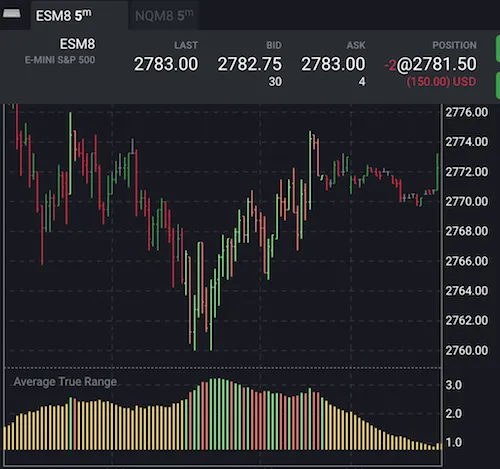Click the 2770.00 price axis label
Viewport: 500px width, 469px height.
pos(467,201)
